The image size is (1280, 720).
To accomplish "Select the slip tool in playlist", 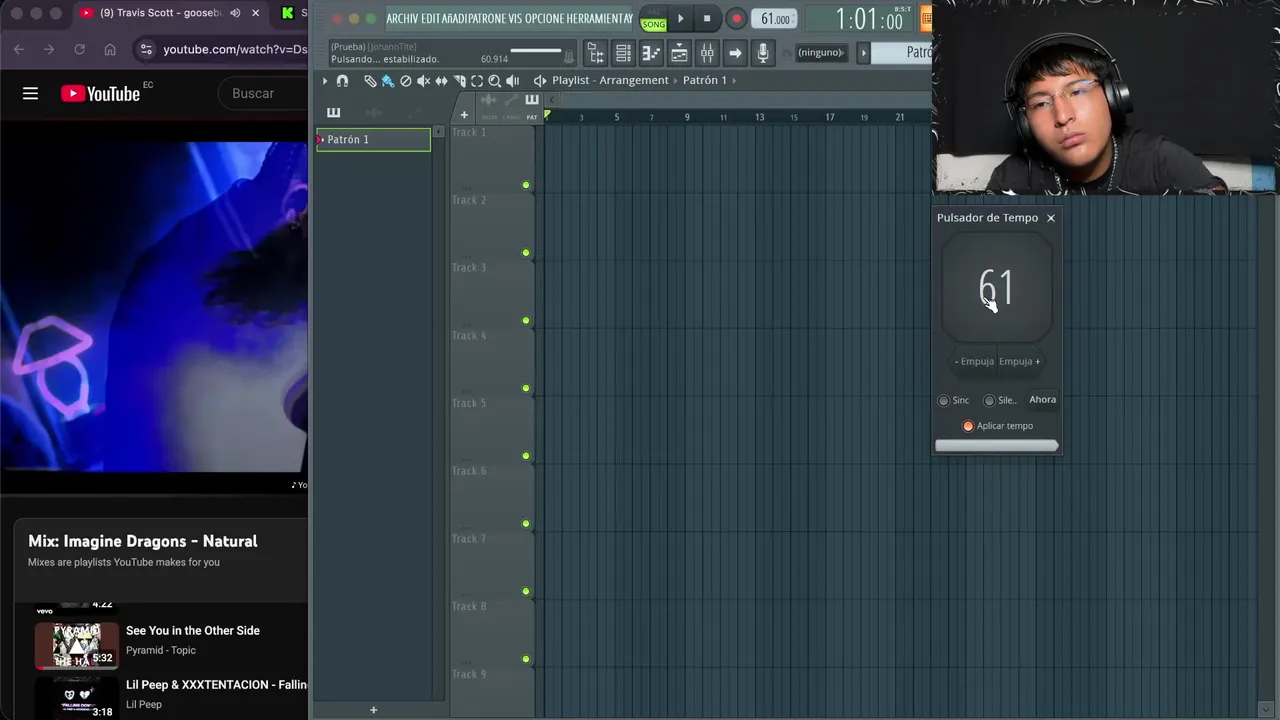I will [x=441, y=81].
